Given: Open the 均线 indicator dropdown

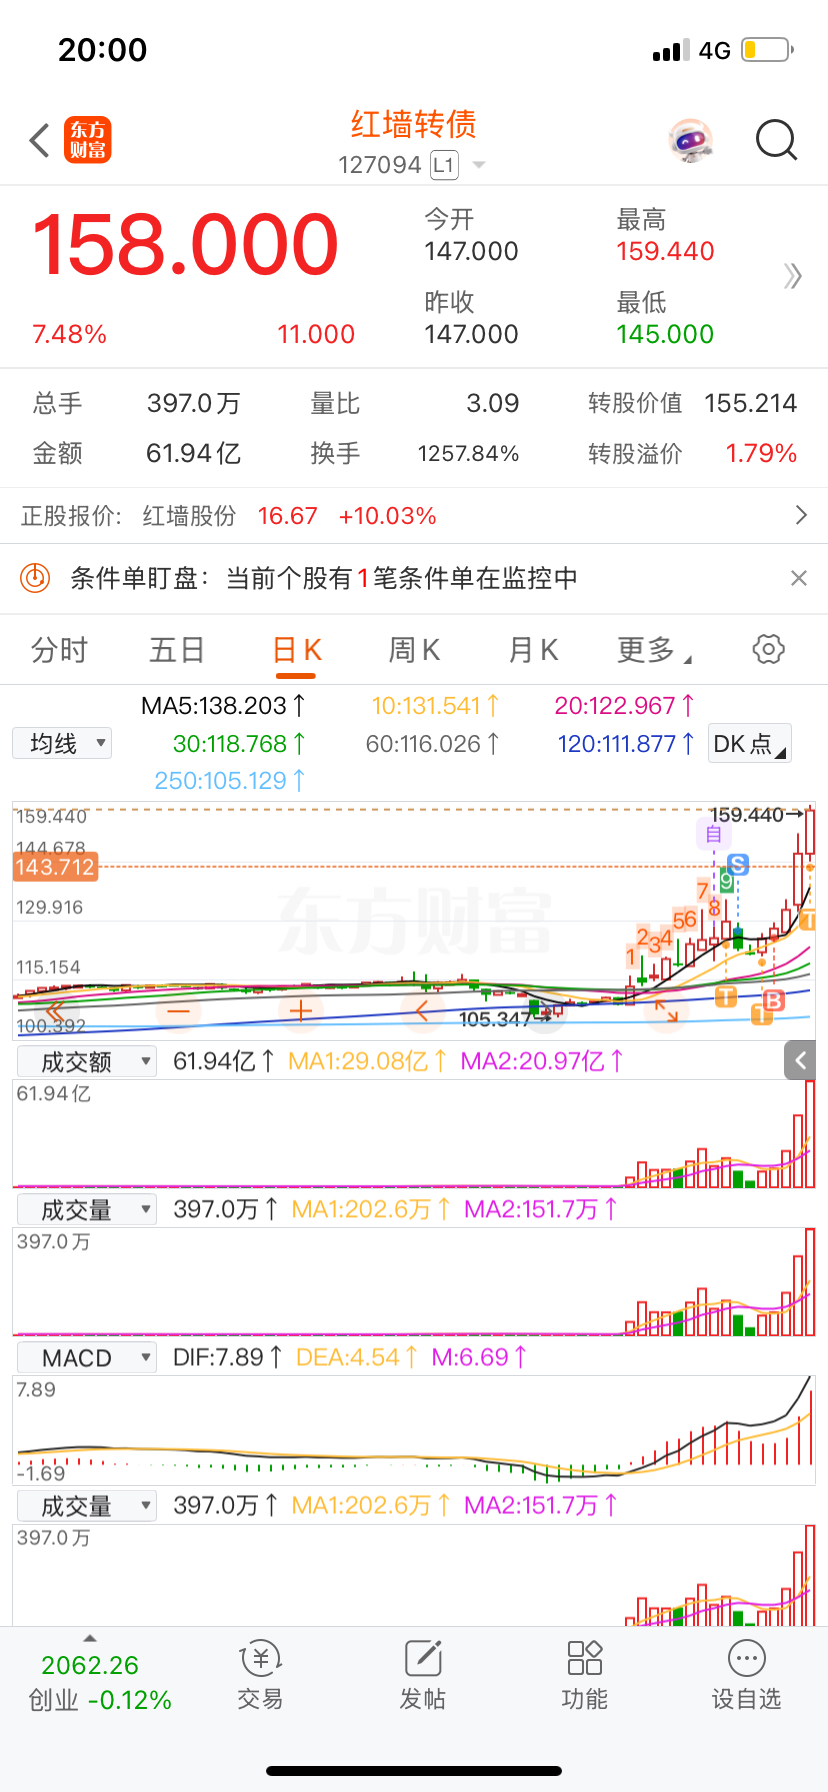Looking at the screenshot, I should [x=62, y=743].
